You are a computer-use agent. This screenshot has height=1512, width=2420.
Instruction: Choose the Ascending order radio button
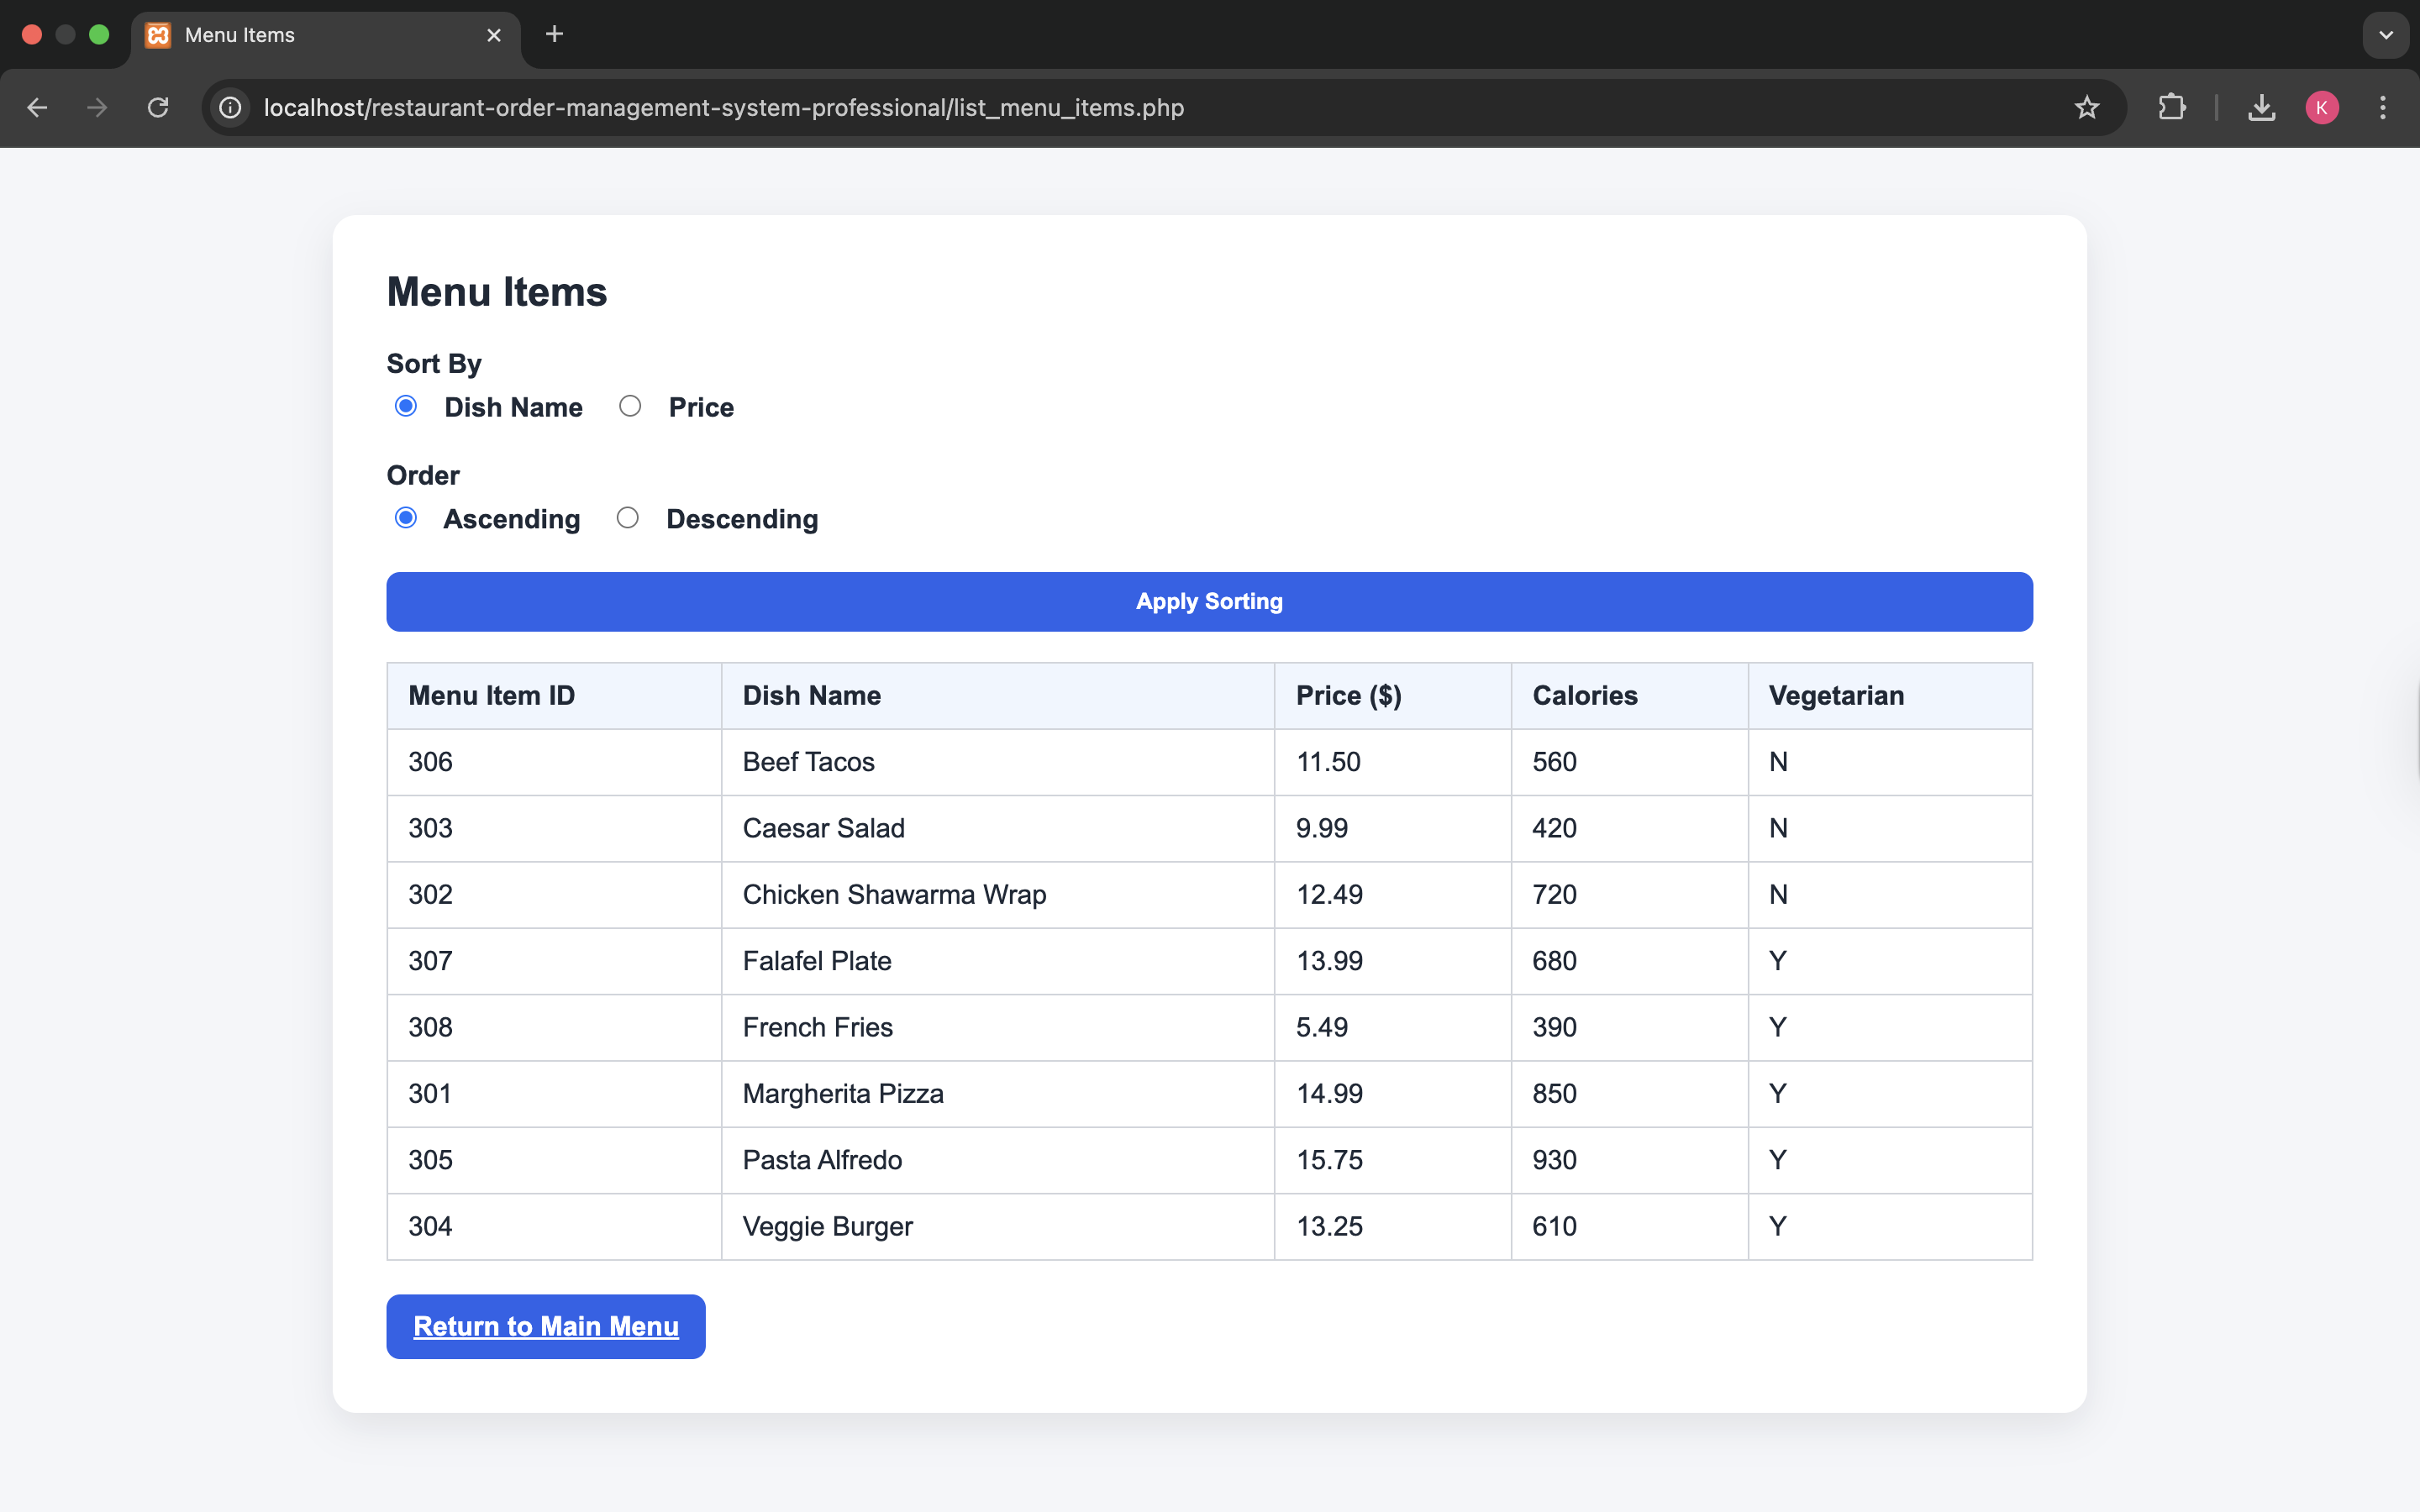coord(406,518)
